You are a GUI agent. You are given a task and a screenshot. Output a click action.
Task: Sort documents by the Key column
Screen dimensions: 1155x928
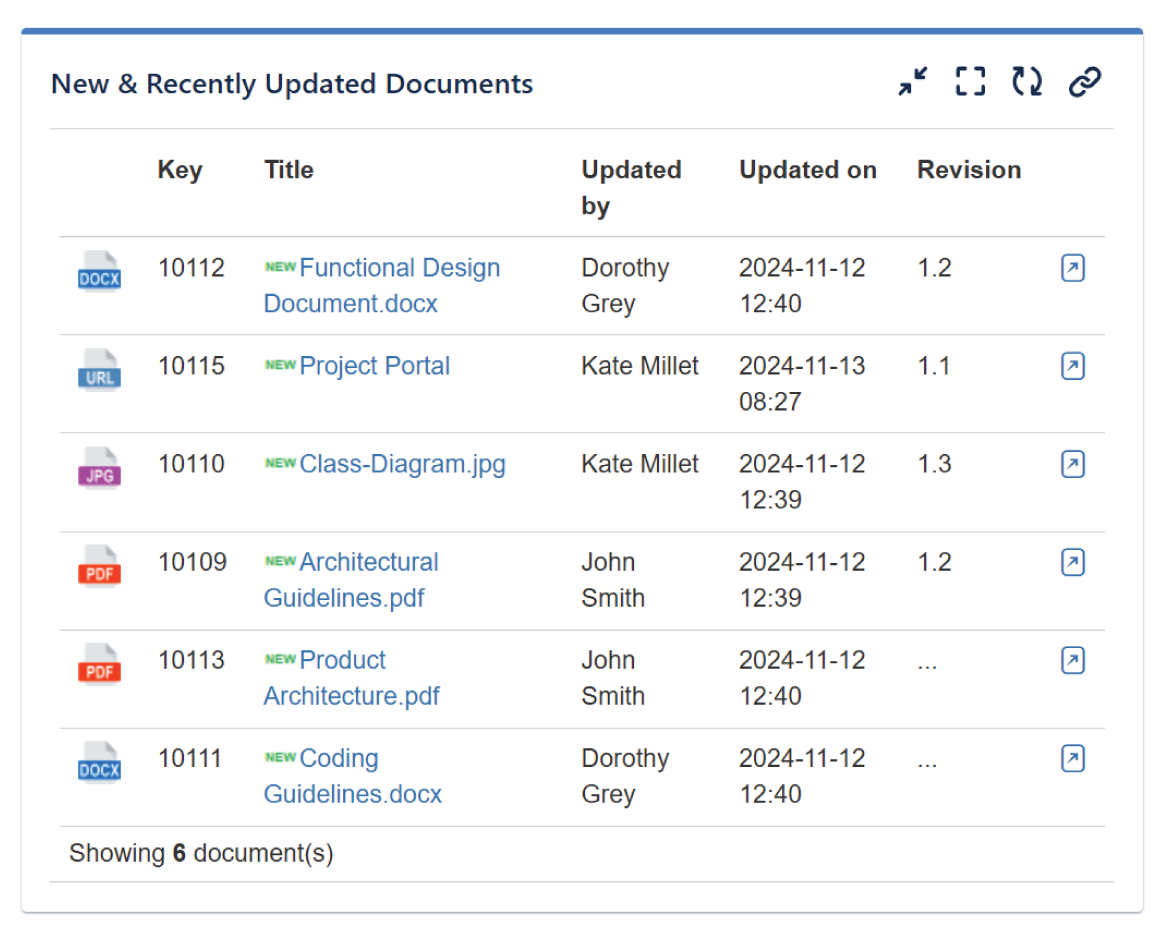tap(180, 170)
